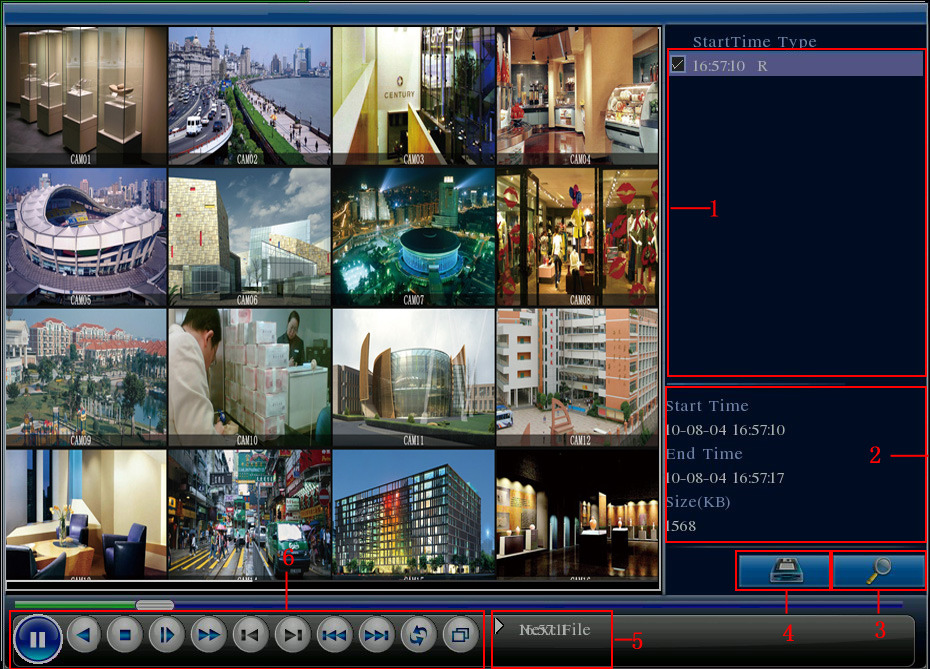The height and width of the screenshot is (669, 930).
Task: Select the lounge room video with blue chairs
Action: 86,514
